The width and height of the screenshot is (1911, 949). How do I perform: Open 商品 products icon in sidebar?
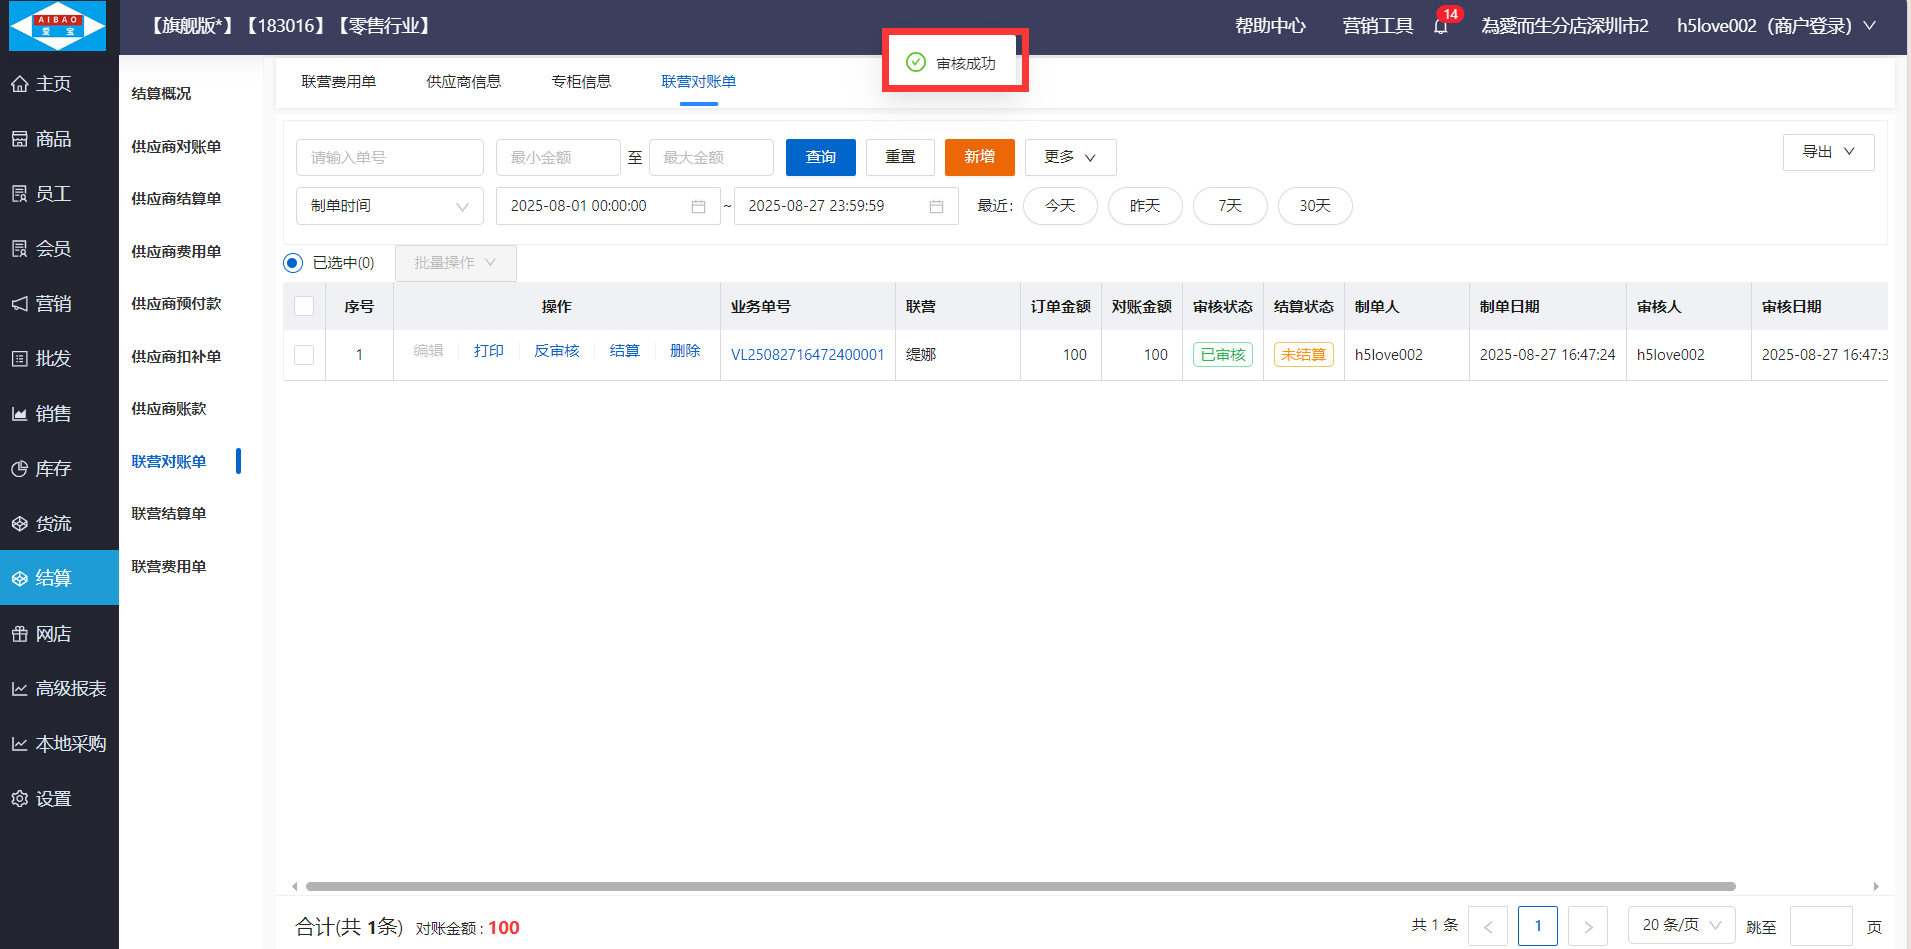coord(20,139)
